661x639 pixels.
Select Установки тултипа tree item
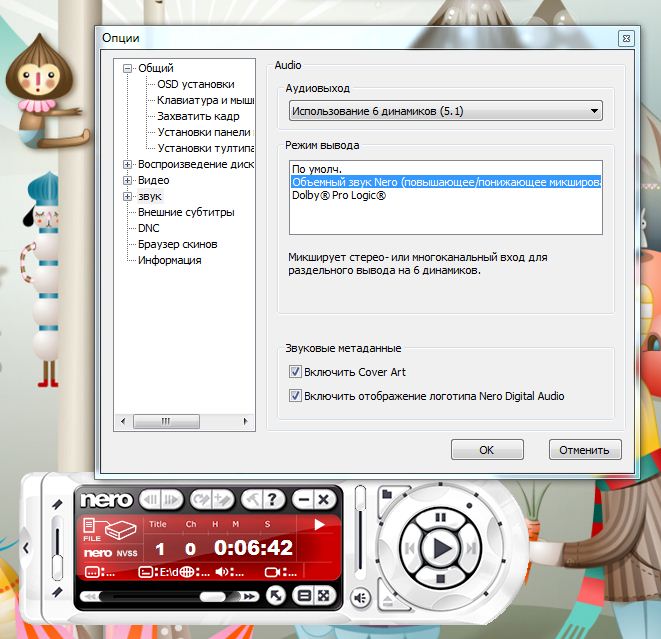[205, 148]
